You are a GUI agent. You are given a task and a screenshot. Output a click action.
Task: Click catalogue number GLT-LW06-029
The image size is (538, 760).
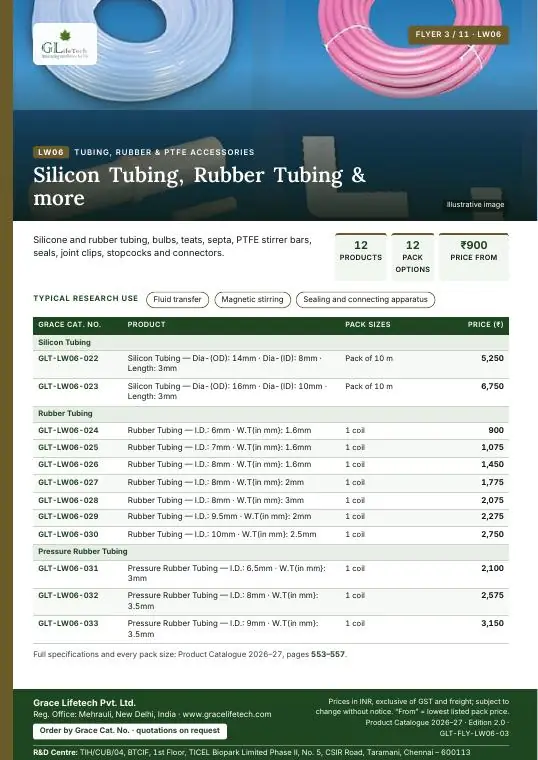point(68,517)
